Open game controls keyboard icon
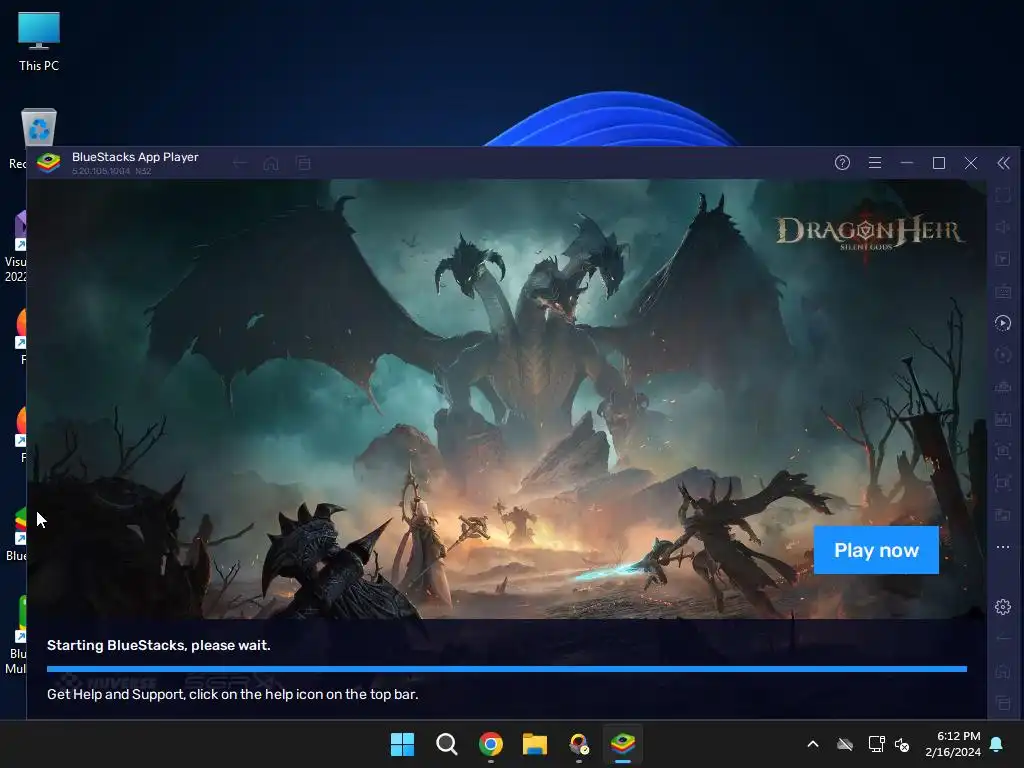The image size is (1024, 768). 1003,291
